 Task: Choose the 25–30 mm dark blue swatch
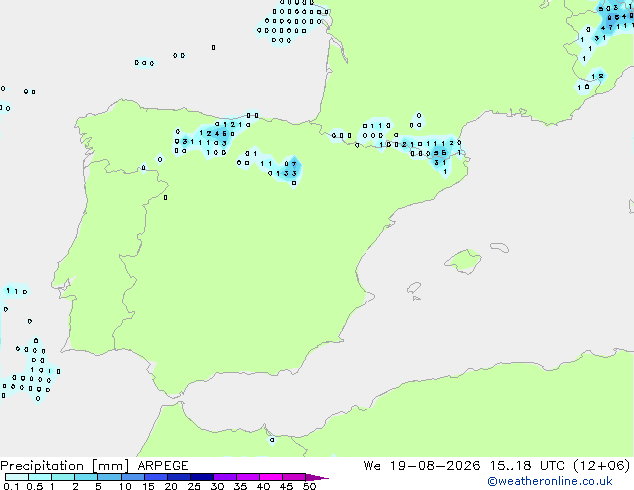coord(201,477)
